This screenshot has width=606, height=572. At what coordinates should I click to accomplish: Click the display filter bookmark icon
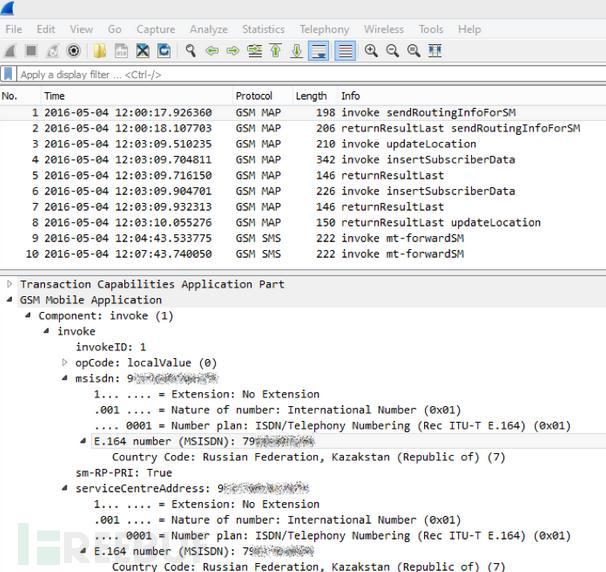pos(9,74)
